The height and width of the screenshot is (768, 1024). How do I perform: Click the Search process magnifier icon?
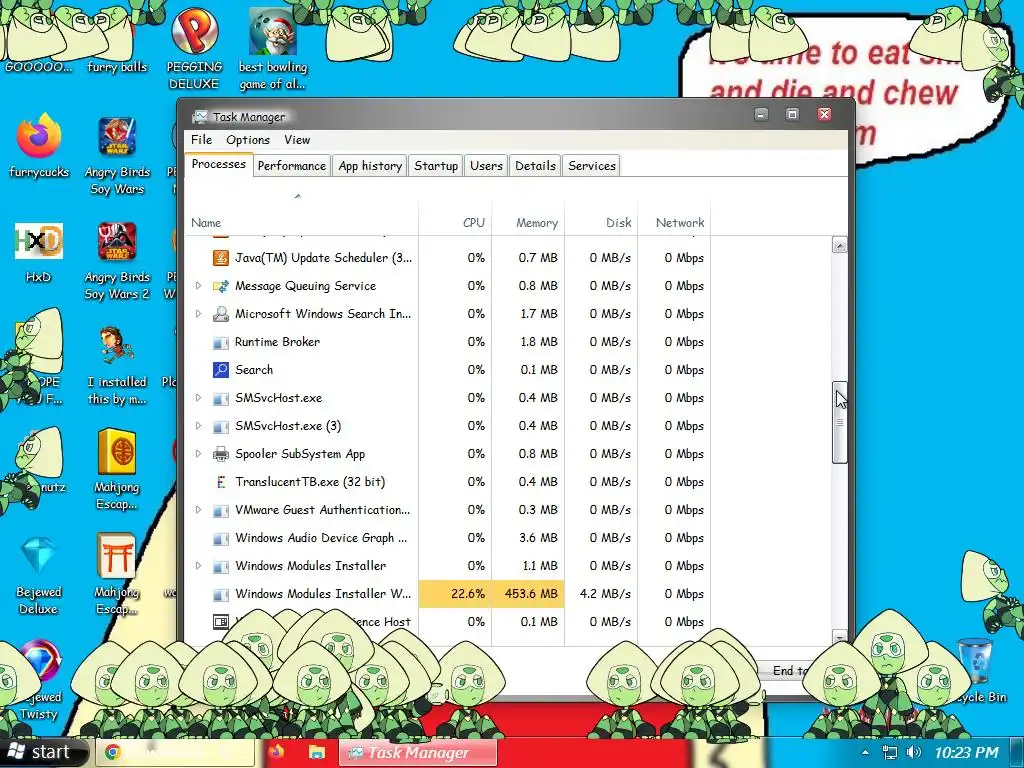point(221,370)
